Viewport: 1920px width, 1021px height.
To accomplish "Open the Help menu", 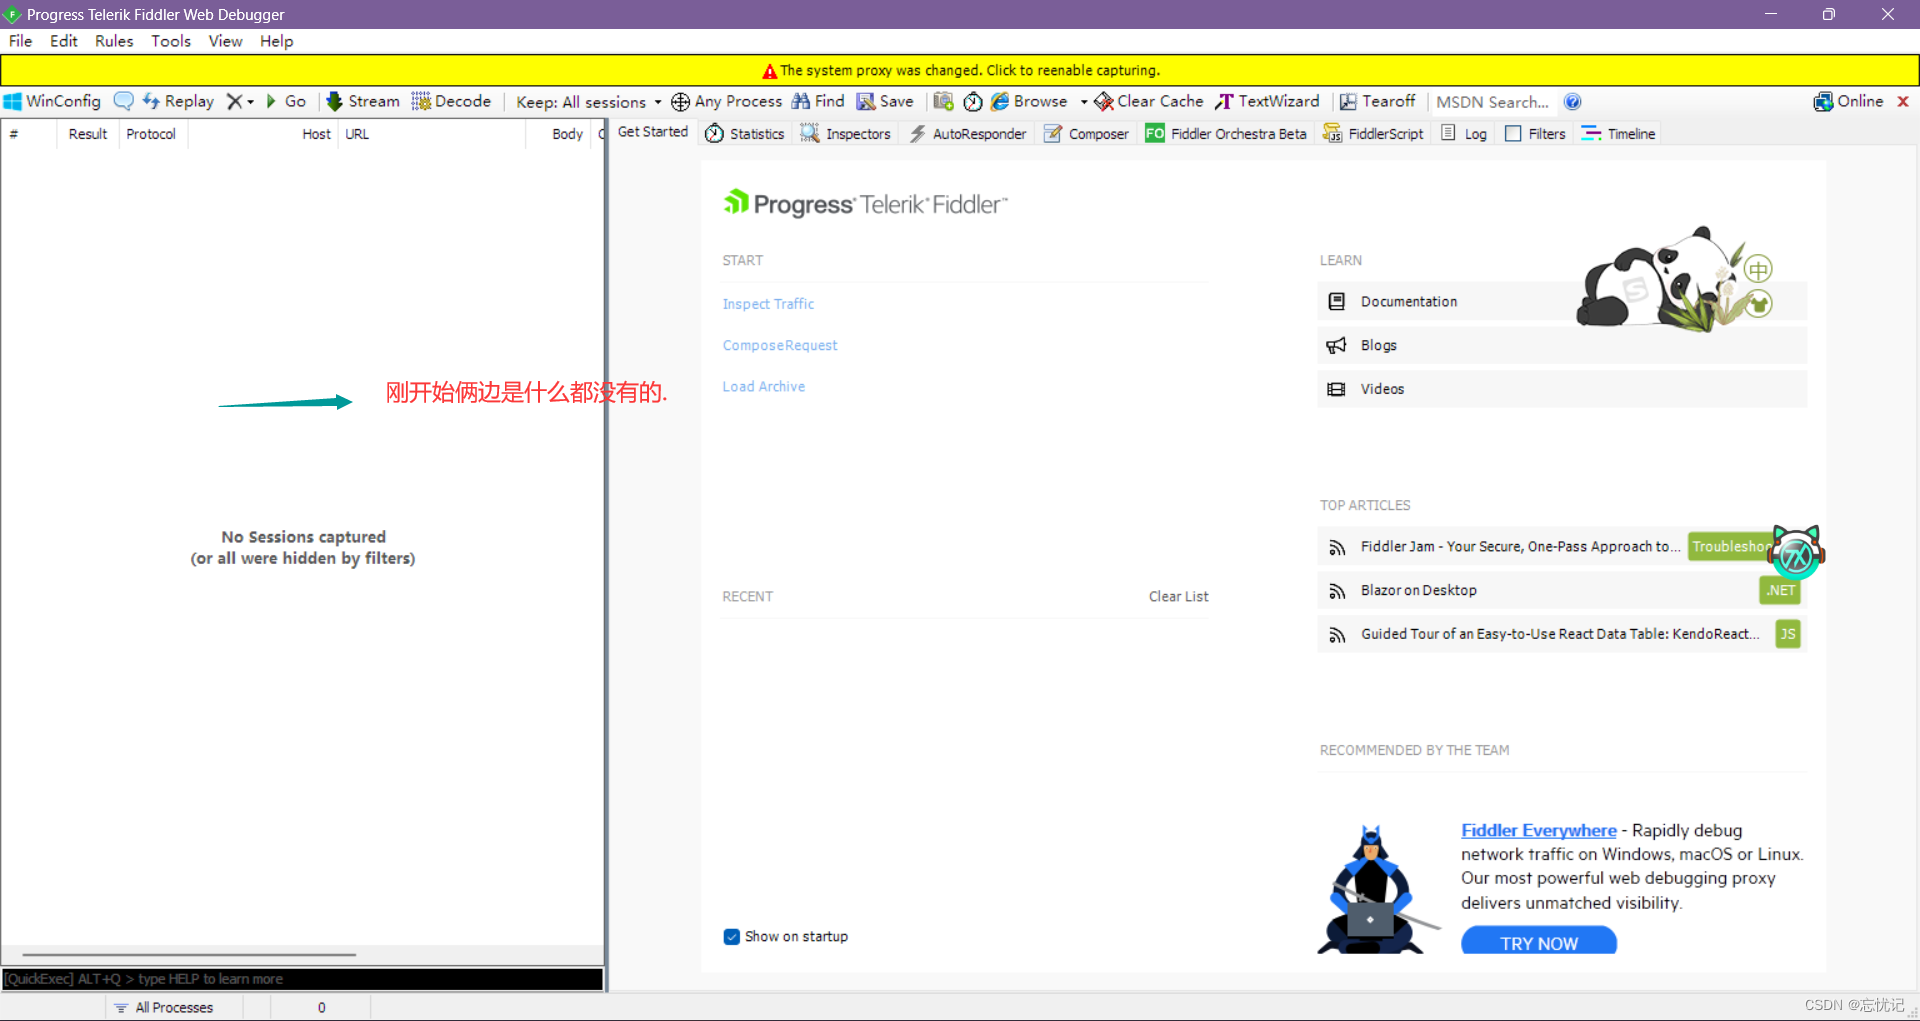I will click(277, 41).
